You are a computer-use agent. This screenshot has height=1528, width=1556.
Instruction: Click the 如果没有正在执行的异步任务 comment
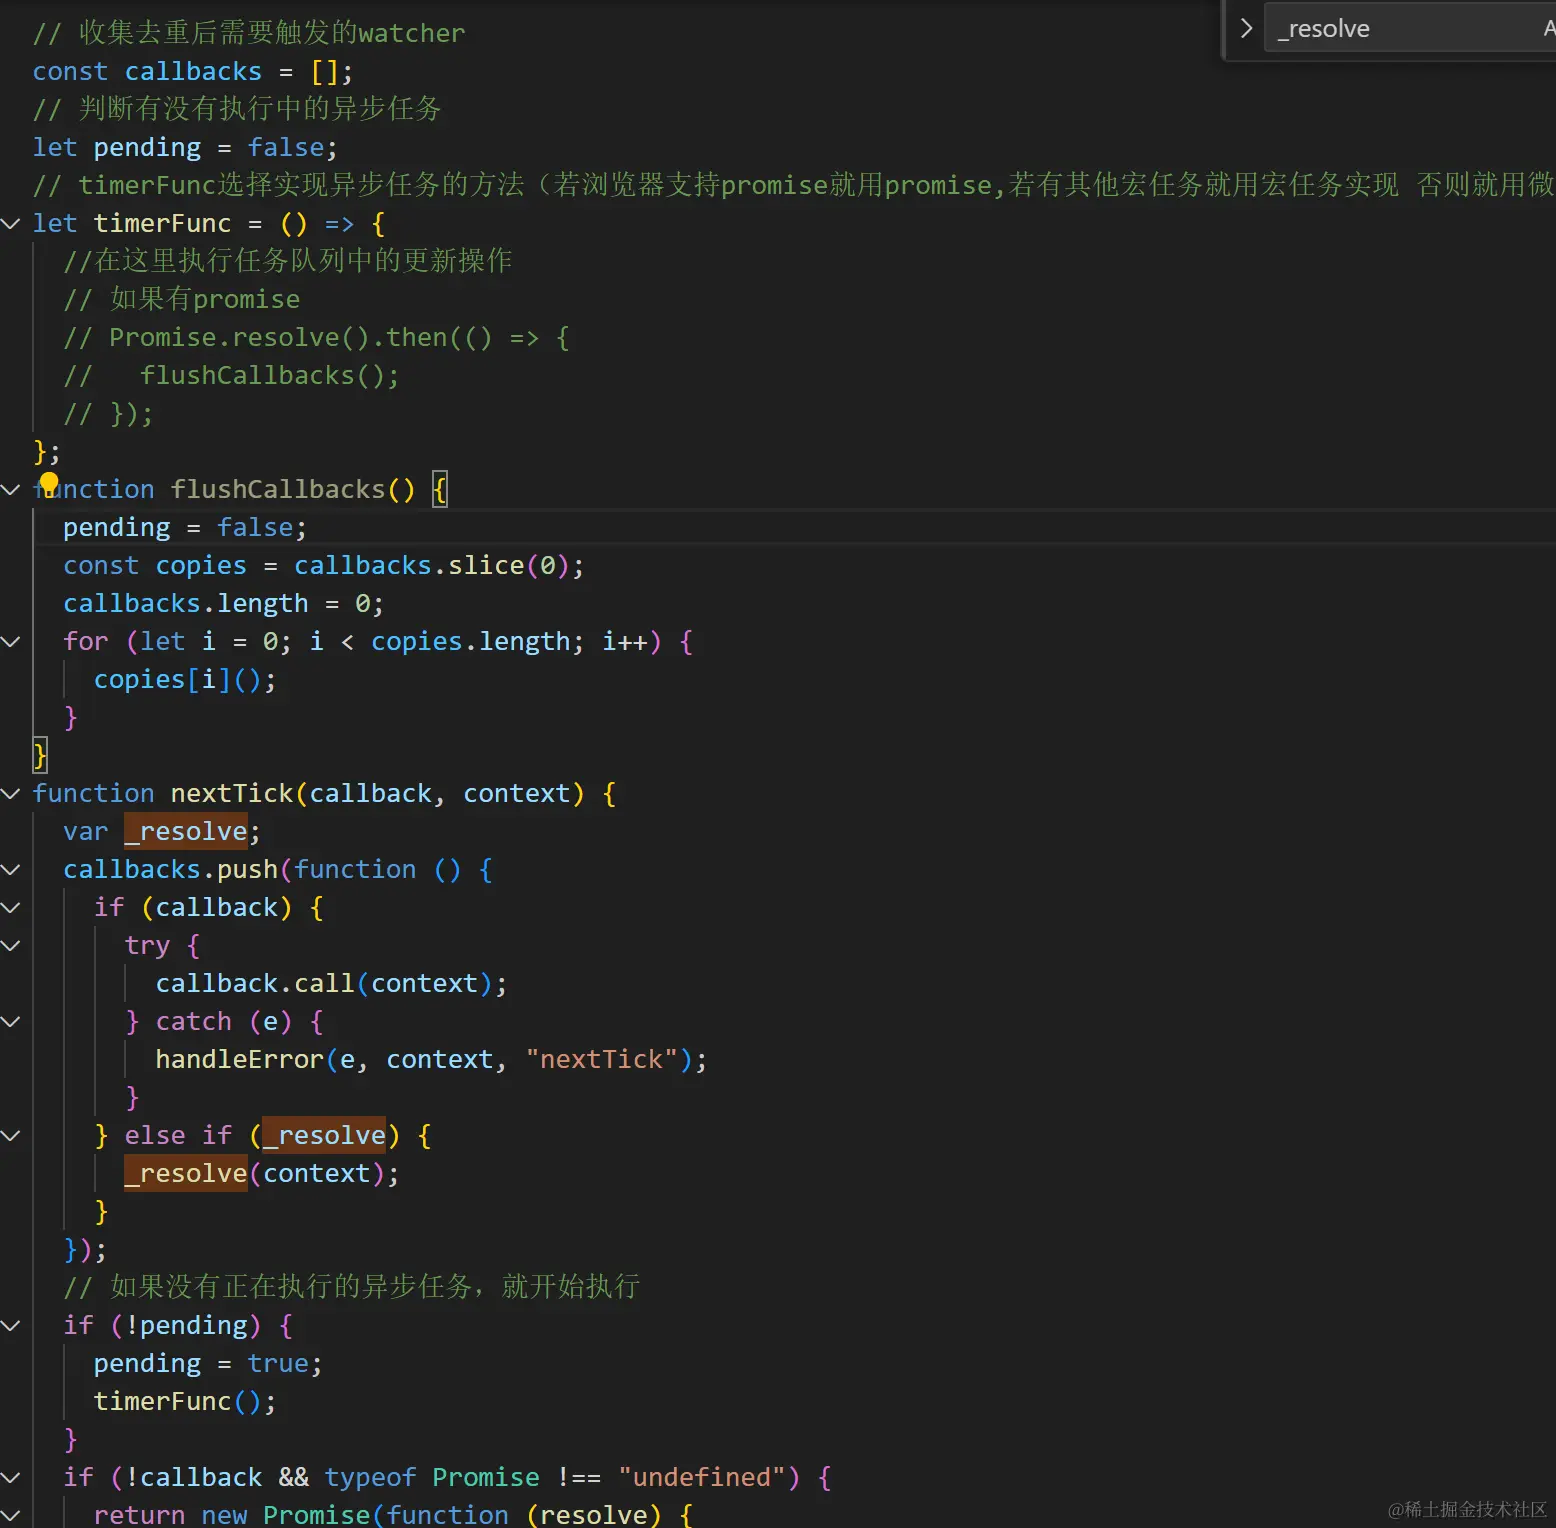(351, 1287)
